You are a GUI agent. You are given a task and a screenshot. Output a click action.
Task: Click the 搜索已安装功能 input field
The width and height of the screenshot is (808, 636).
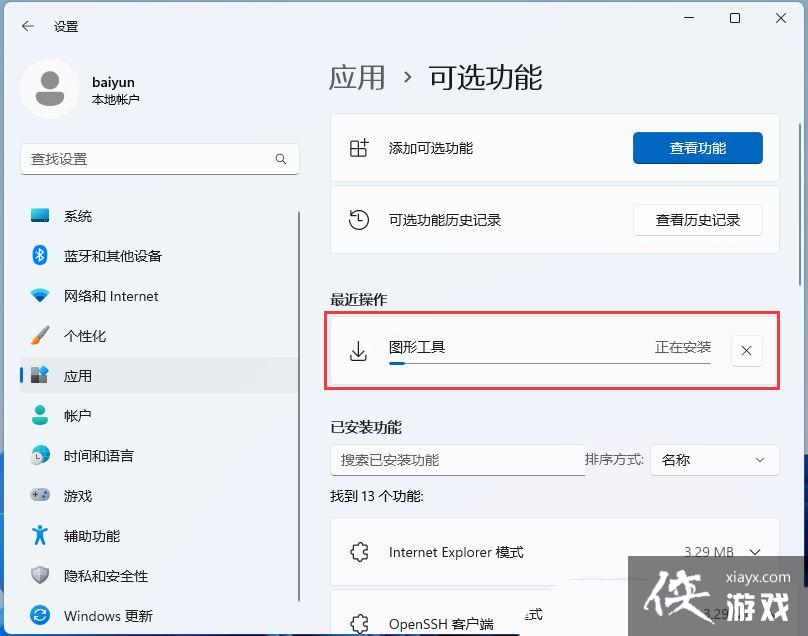click(457, 460)
